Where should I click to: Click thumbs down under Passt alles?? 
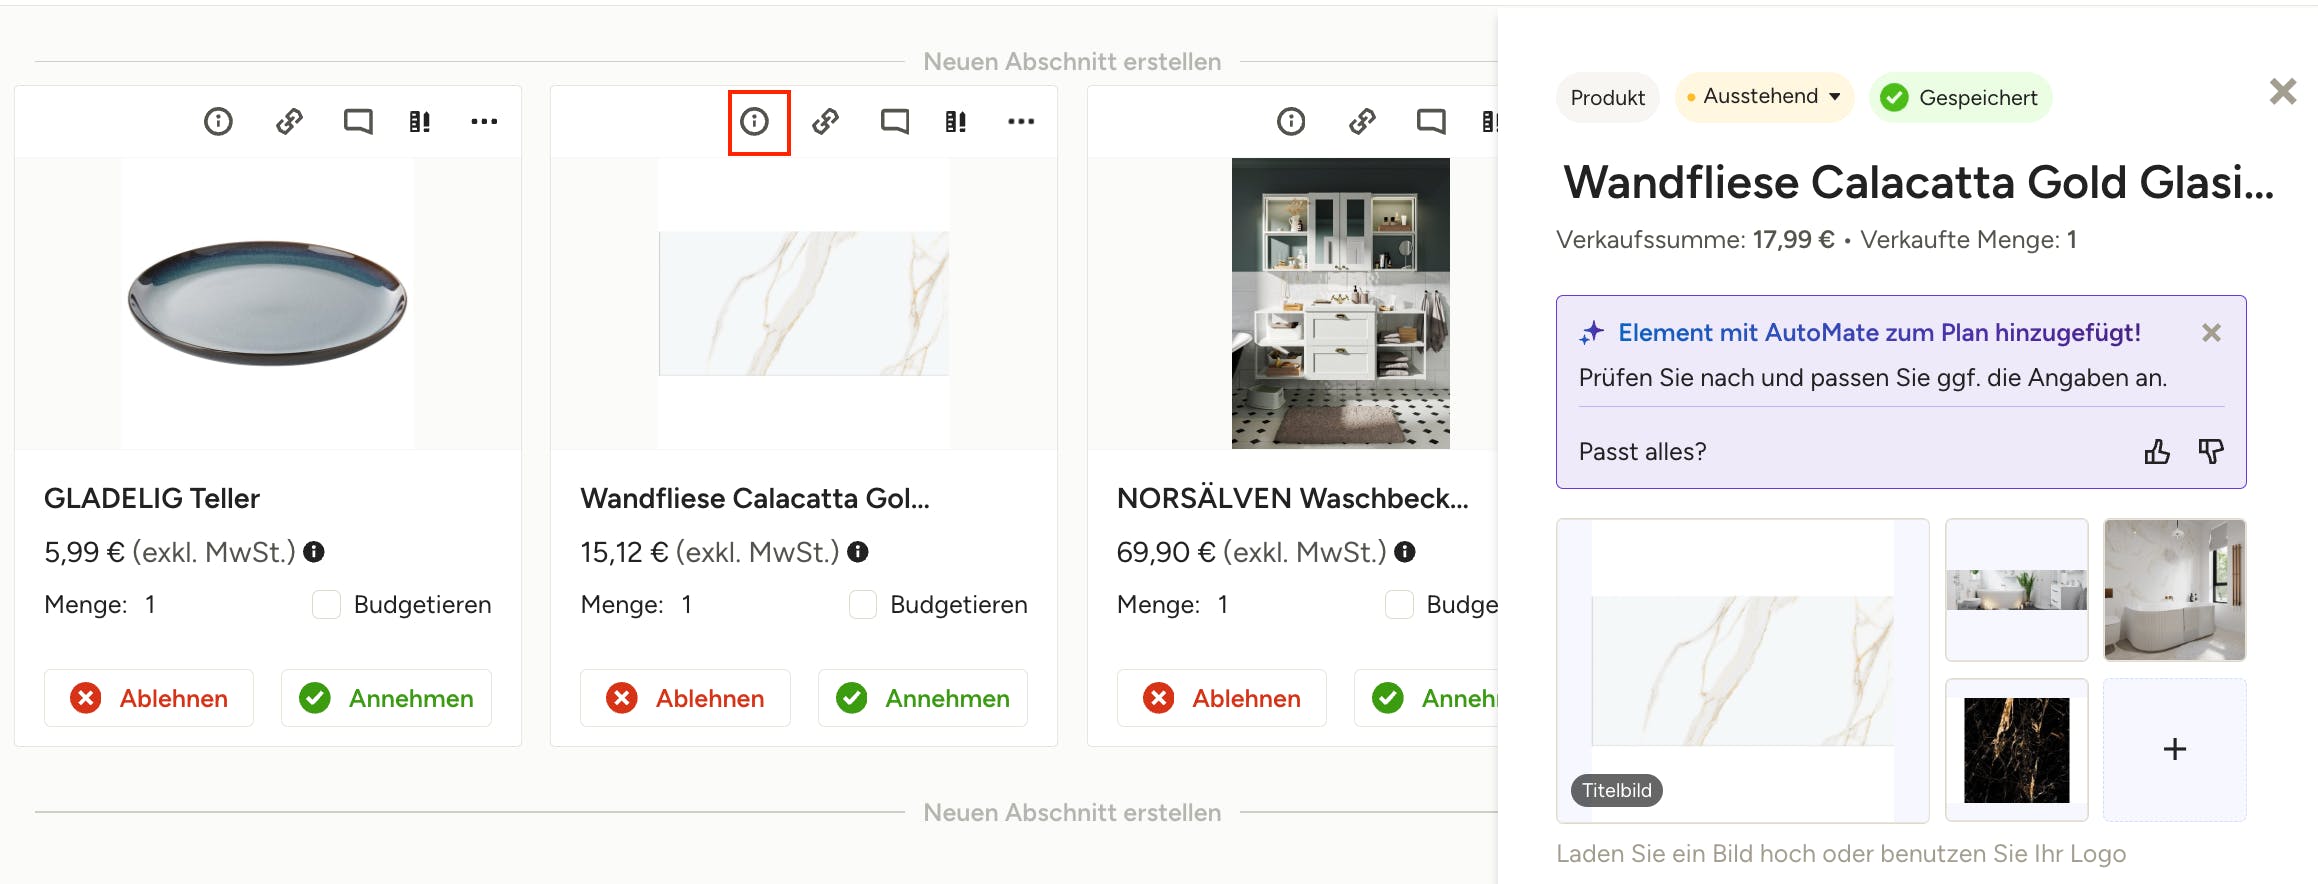(2211, 452)
